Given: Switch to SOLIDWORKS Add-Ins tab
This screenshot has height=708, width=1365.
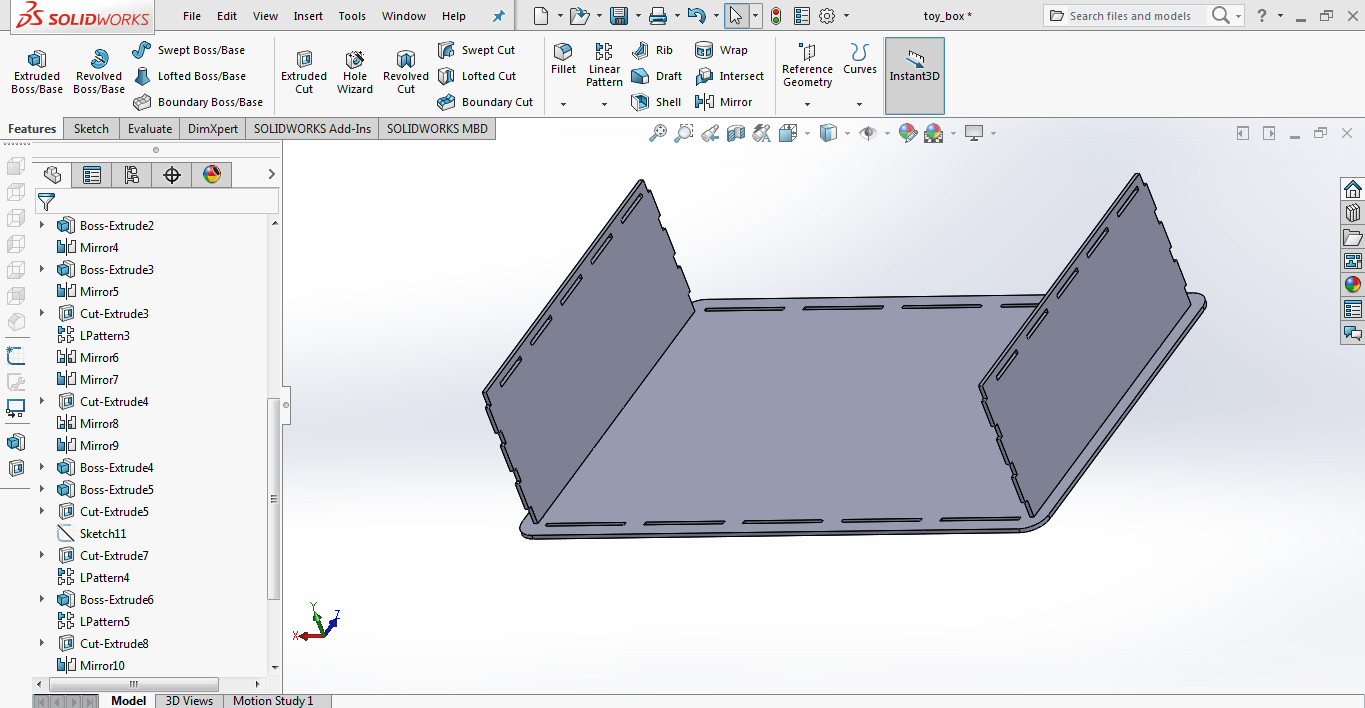Looking at the screenshot, I should point(312,129).
